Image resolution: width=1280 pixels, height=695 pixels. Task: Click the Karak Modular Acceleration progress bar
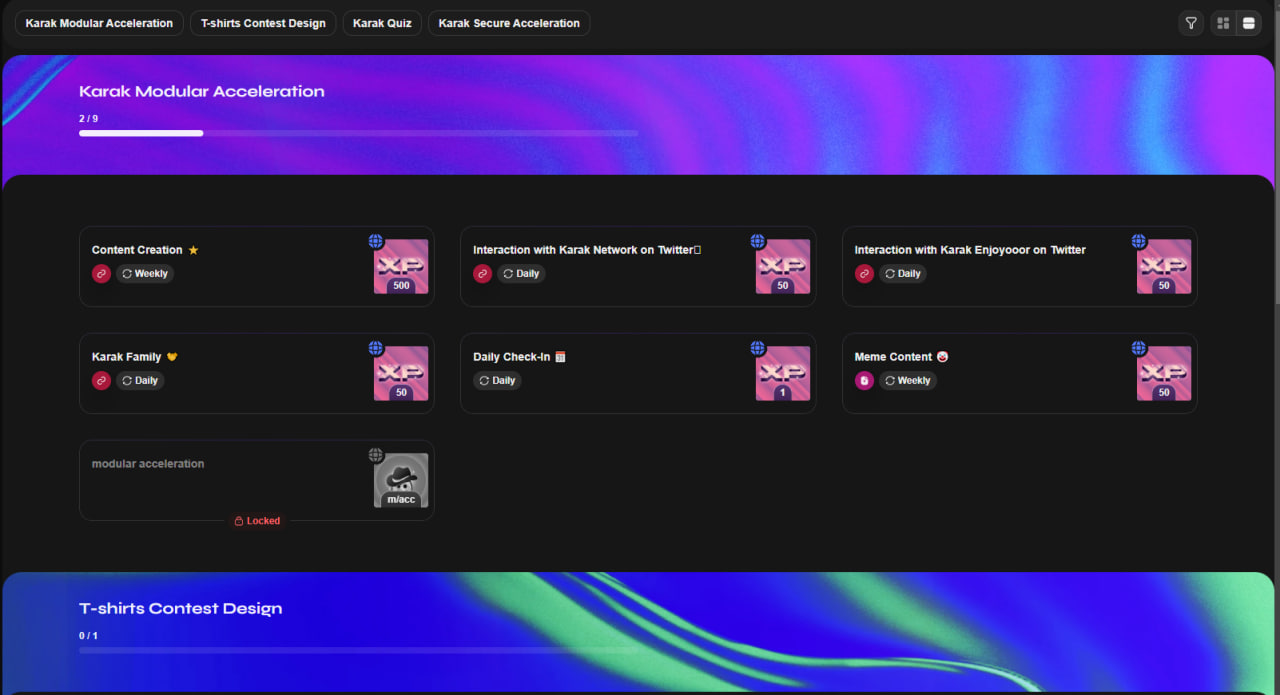[x=358, y=133]
